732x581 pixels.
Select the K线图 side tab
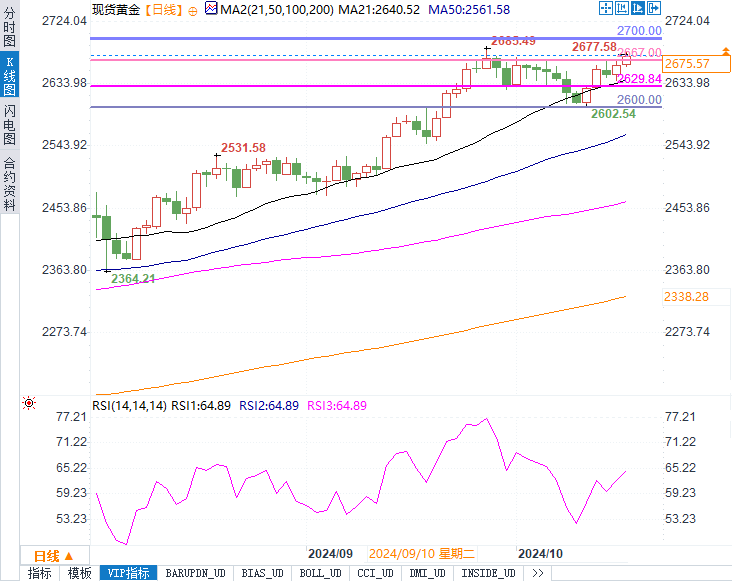pyautogui.click(x=9, y=77)
